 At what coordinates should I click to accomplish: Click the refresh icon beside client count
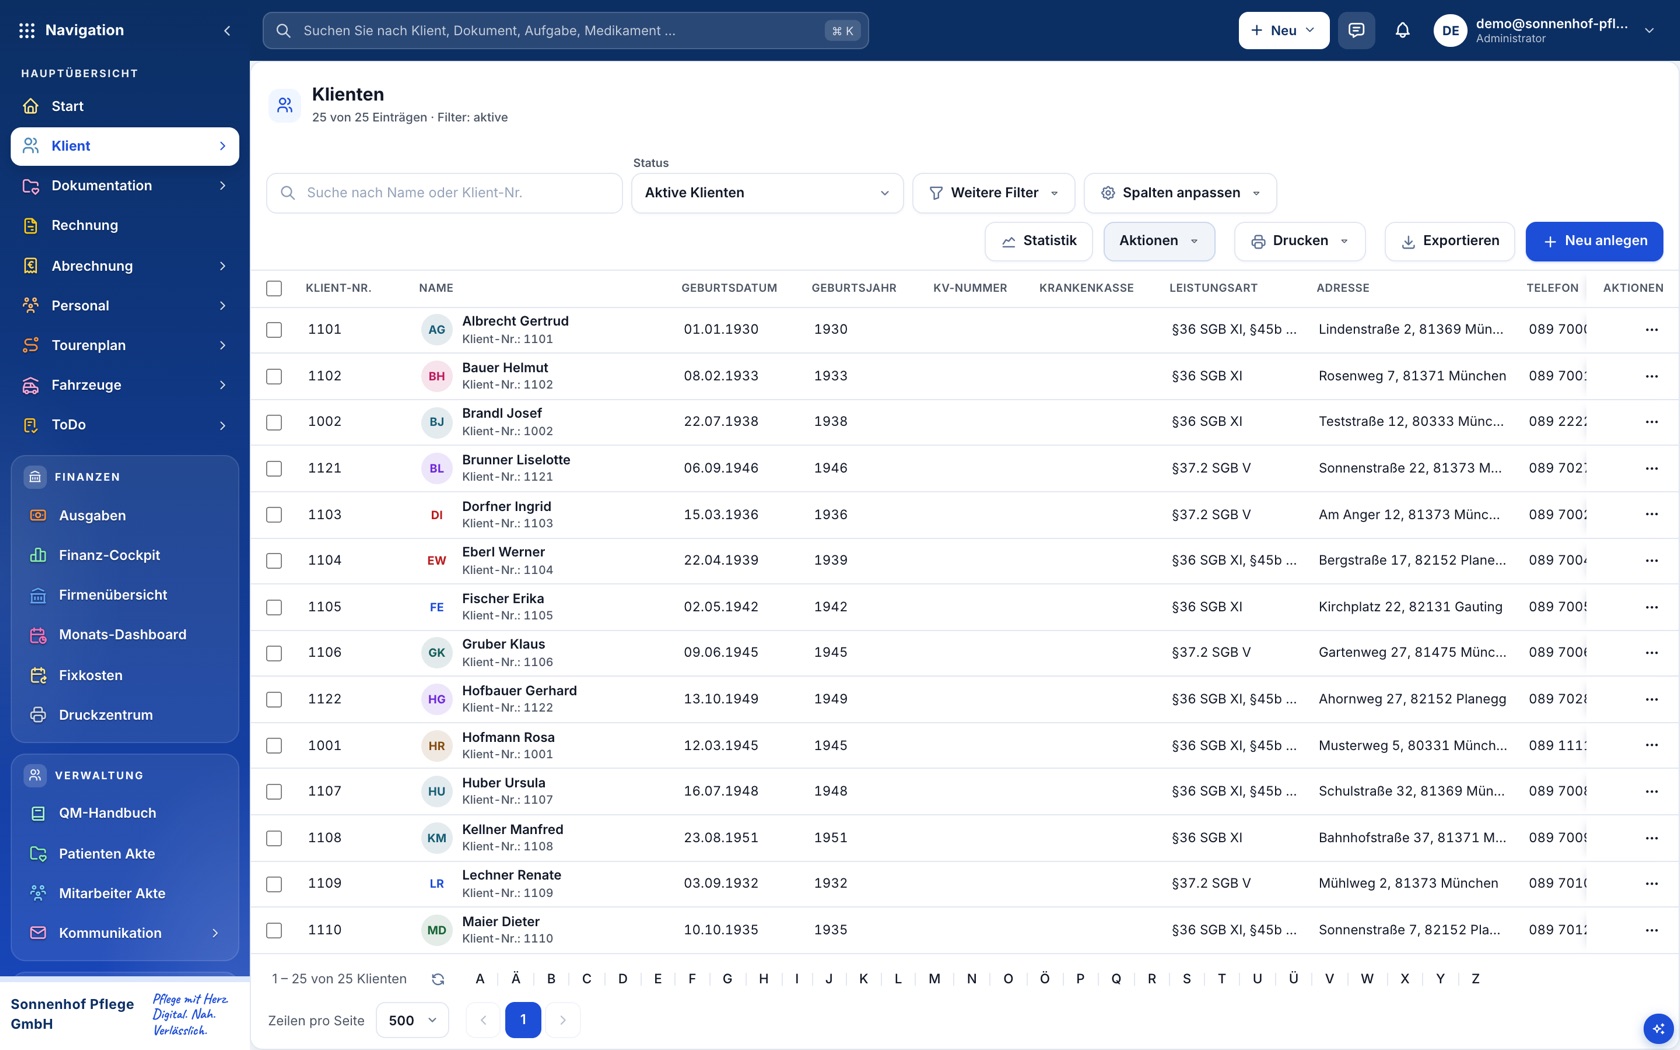pos(438,979)
